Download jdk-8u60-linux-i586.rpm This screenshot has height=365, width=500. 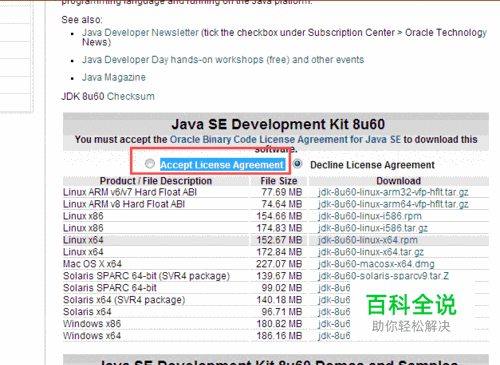coord(370,216)
